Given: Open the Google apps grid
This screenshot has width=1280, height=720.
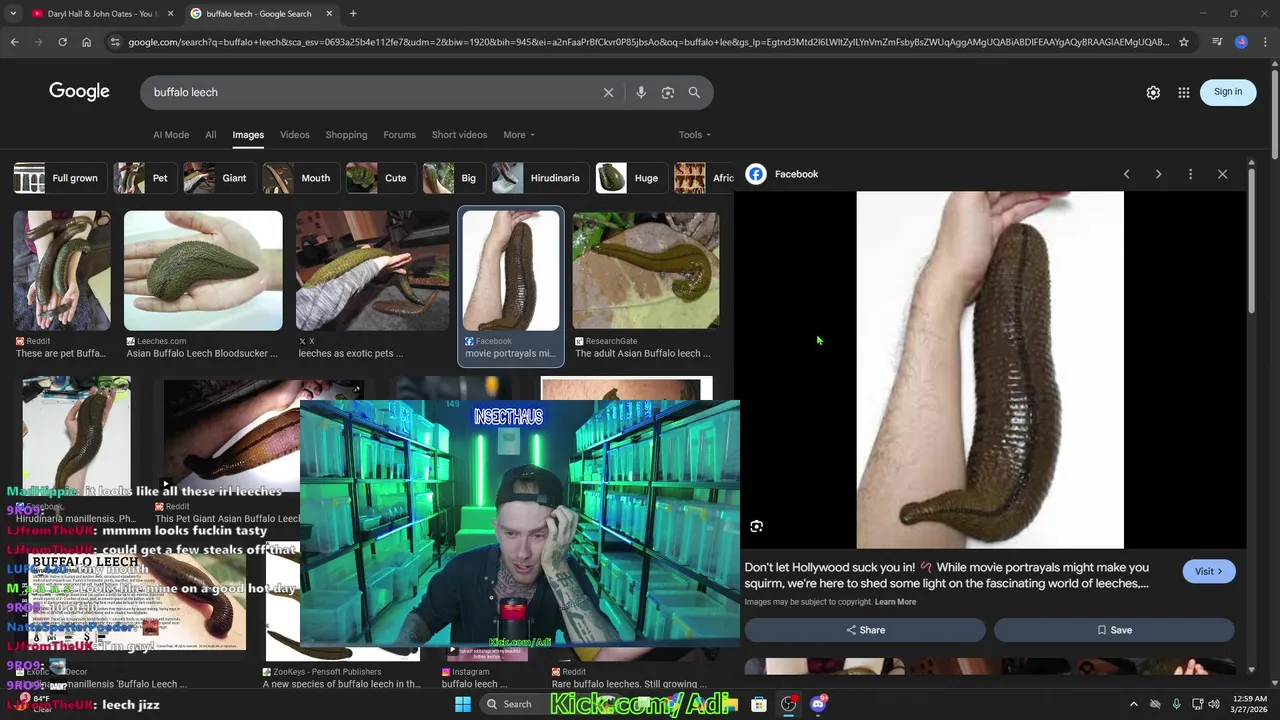Looking at the screenshot, I should tap(1184, 92).
